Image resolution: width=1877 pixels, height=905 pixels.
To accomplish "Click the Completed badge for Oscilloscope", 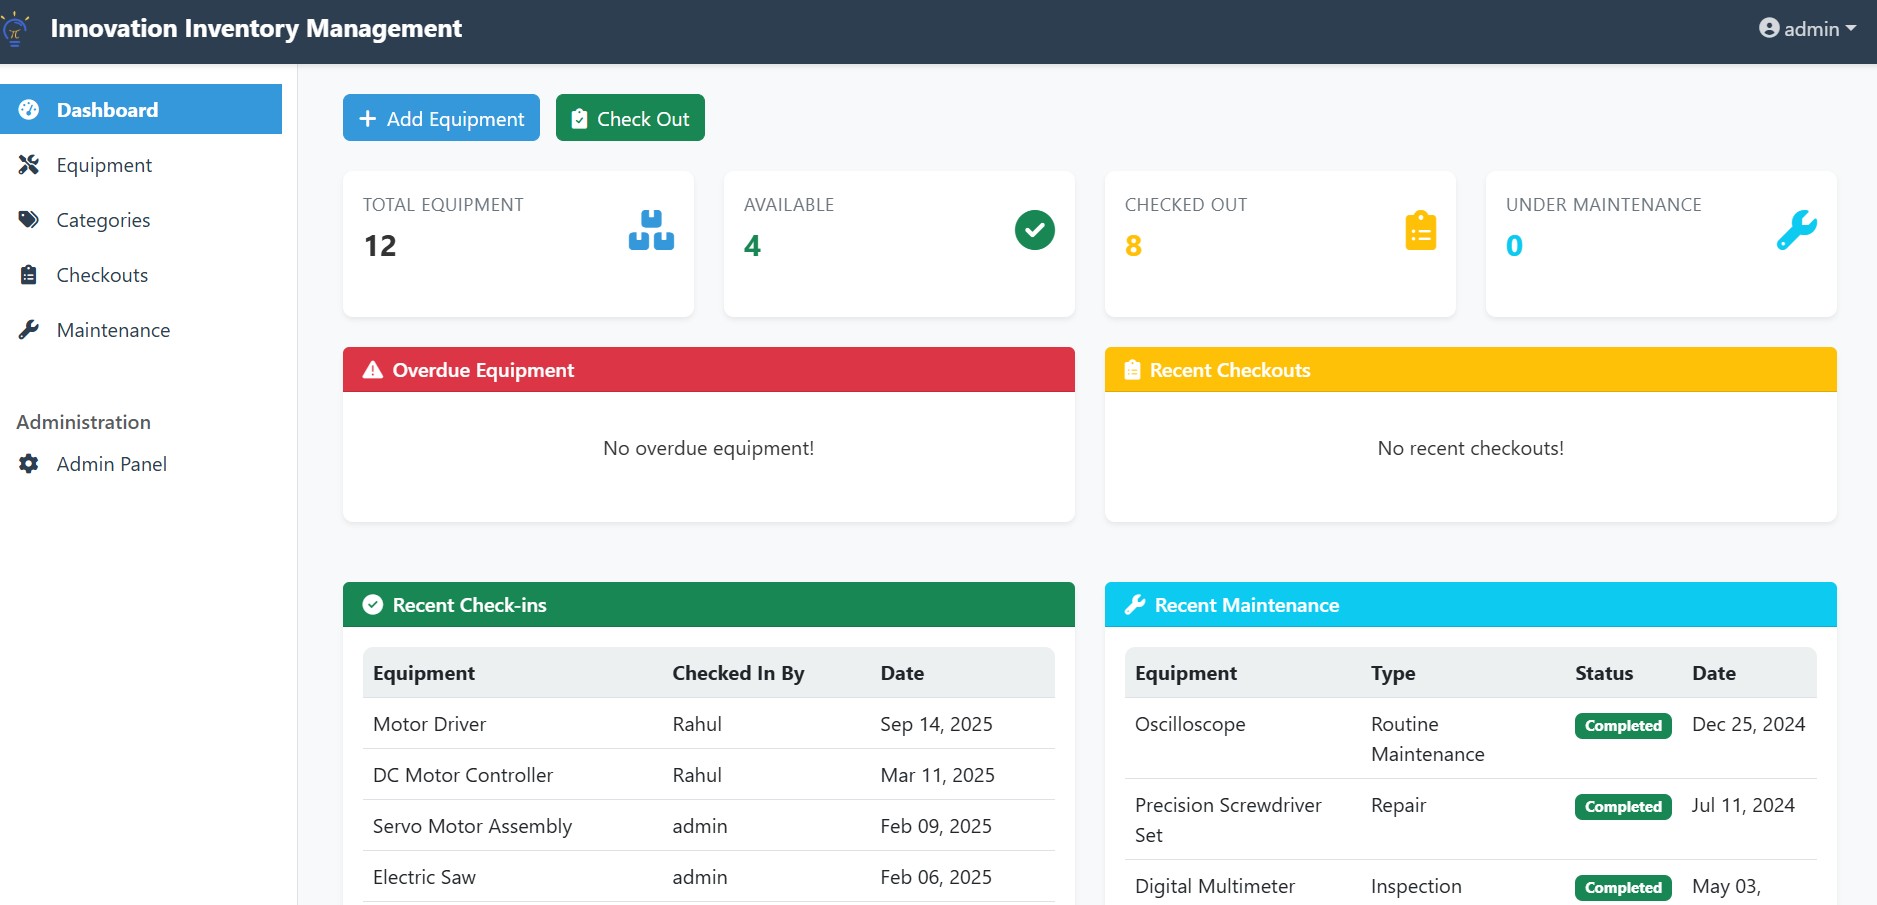I will [x=1623, y=726].
